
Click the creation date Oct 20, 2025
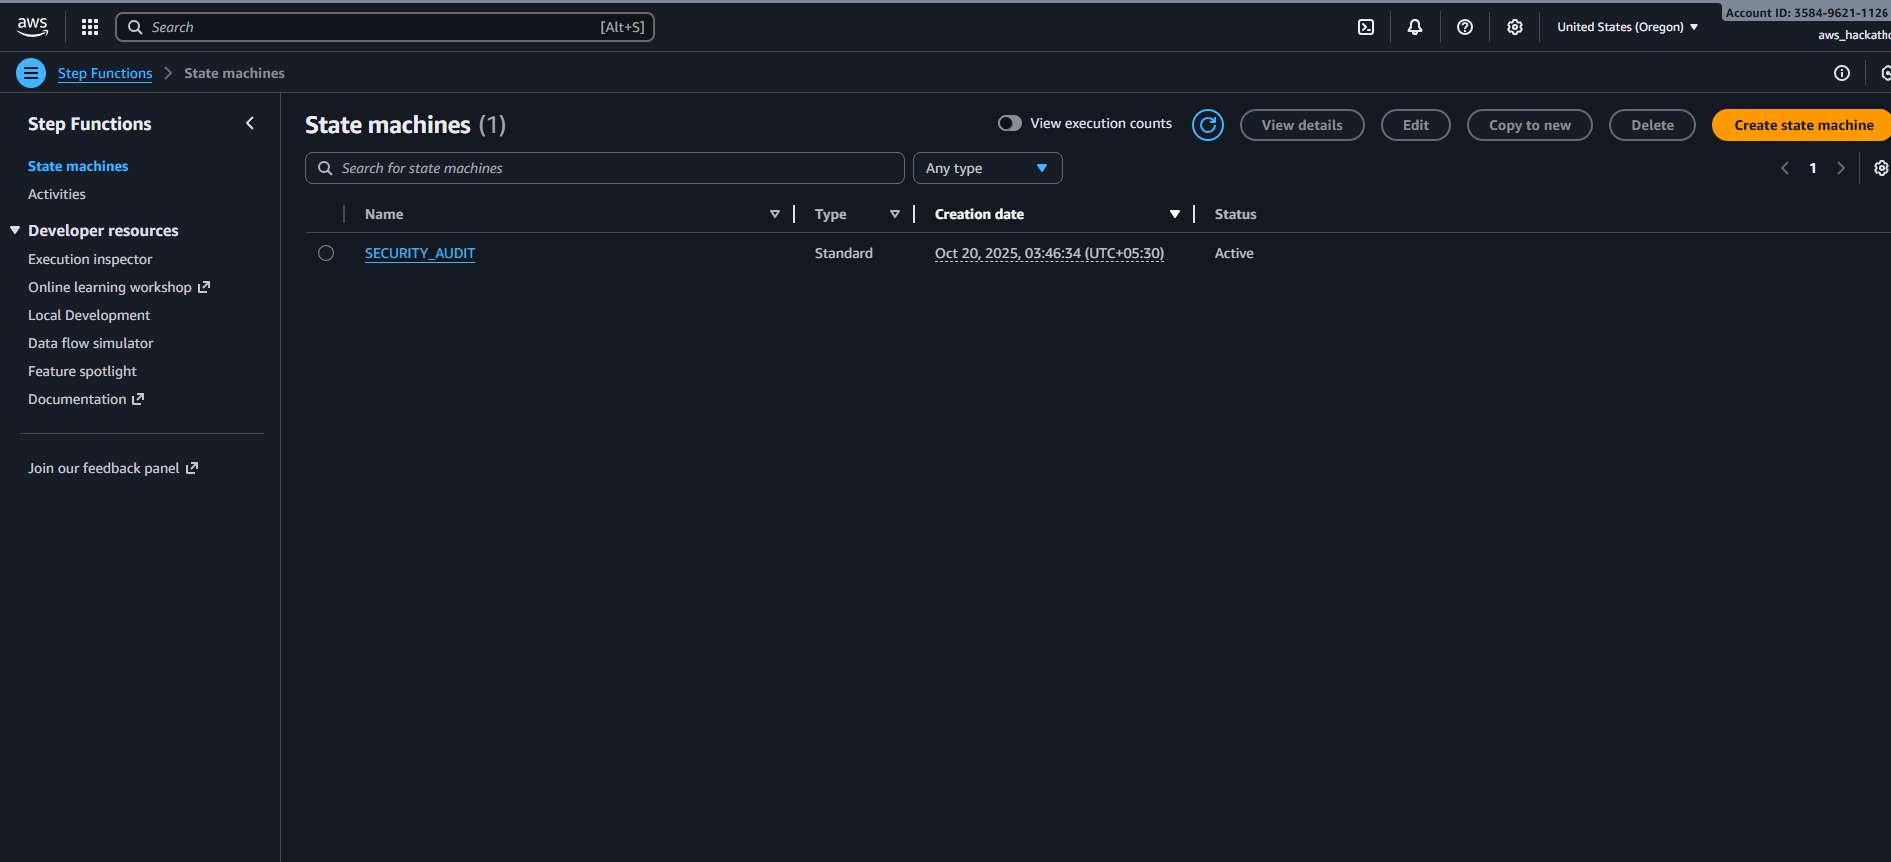1049,253
